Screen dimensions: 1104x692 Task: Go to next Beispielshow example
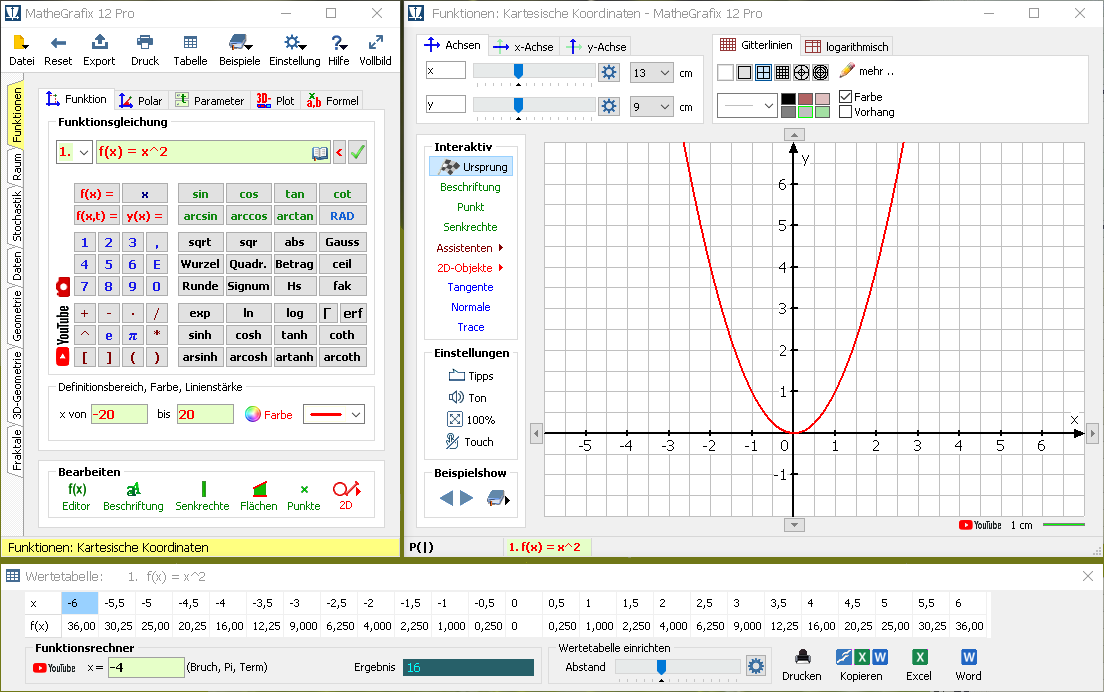[467, 498]
